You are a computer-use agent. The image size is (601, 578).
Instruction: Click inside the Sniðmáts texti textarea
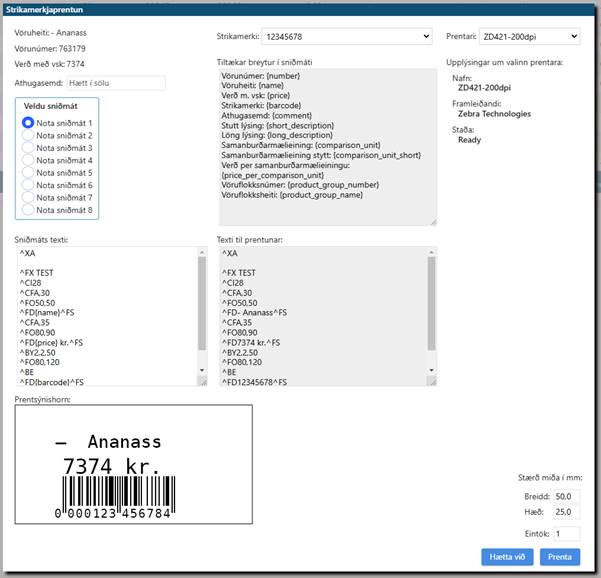pos(105,316)
